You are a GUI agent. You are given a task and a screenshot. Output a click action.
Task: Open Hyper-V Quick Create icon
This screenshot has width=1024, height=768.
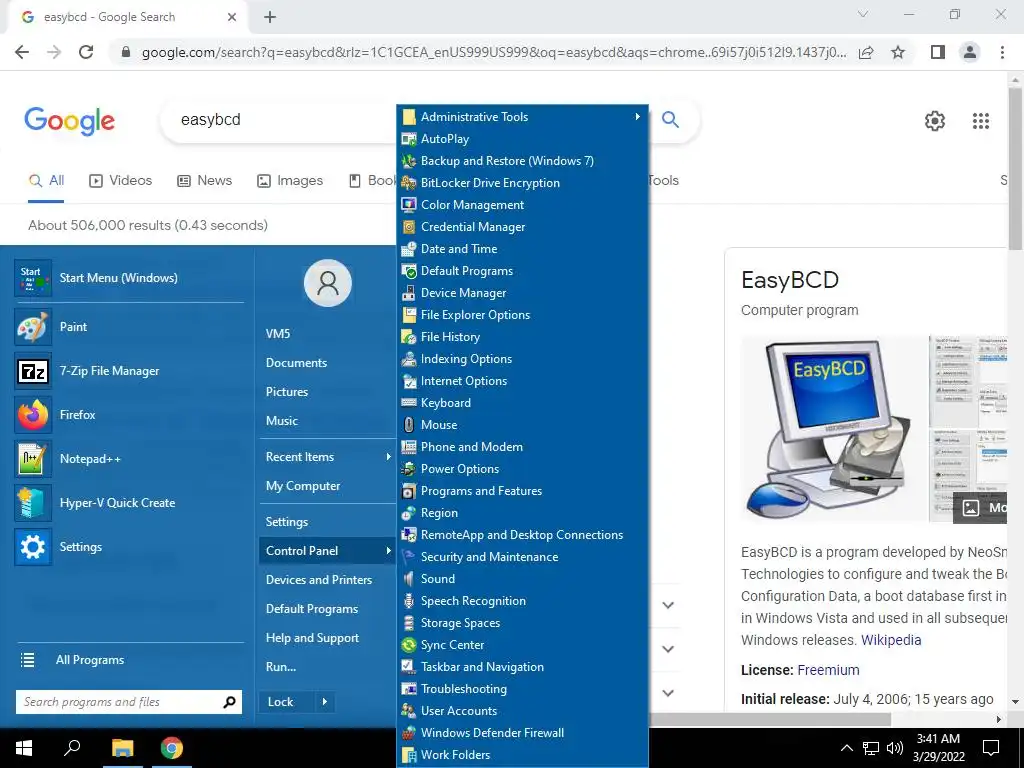coord(33,503)
